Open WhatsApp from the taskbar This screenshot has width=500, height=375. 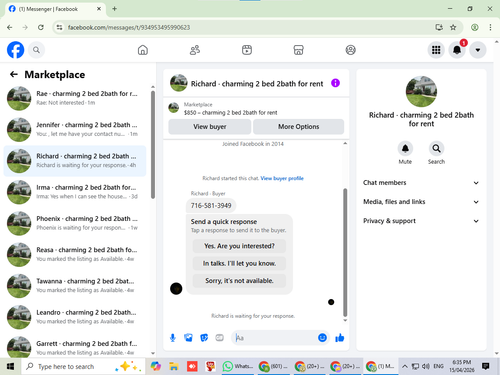pyautogui.click(x=237, y=367)
